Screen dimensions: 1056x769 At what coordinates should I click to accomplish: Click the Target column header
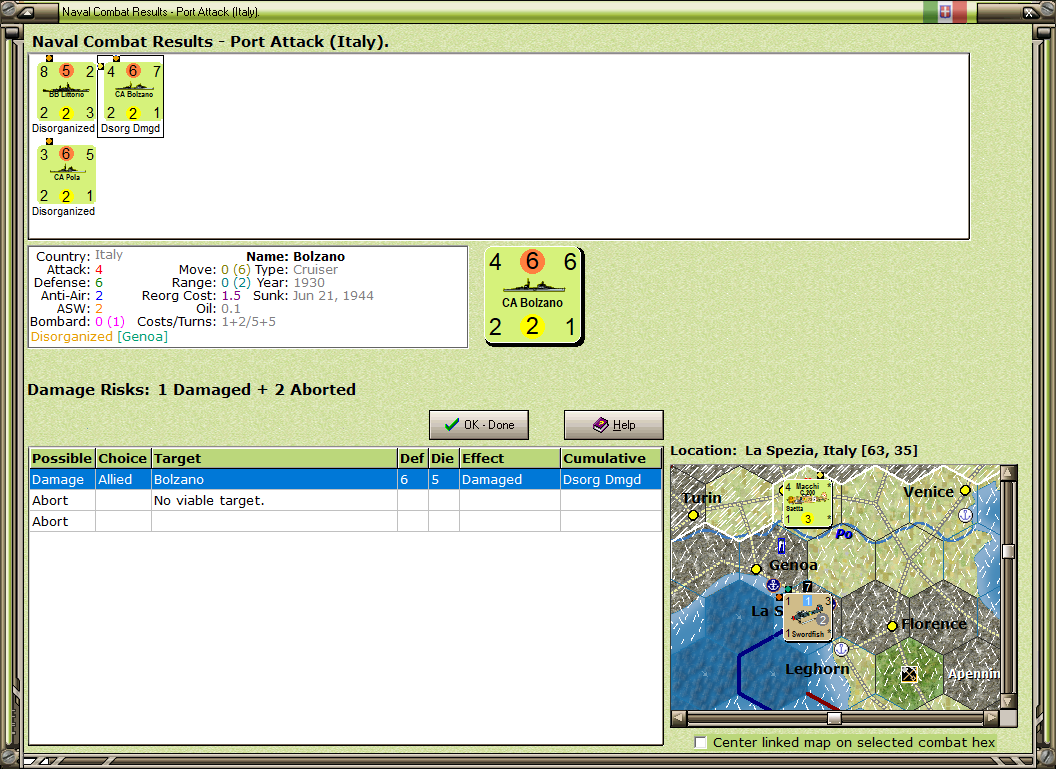[x=275, y=459]
